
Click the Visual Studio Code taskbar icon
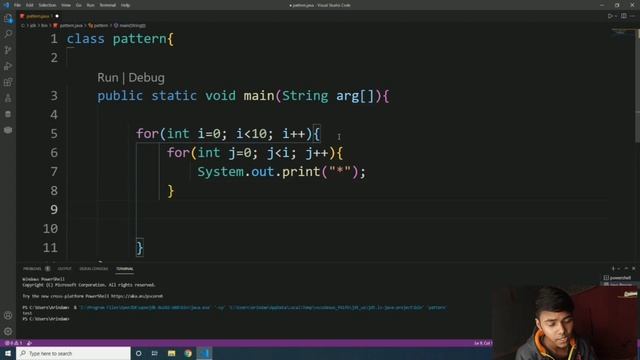tap(204, 353)
